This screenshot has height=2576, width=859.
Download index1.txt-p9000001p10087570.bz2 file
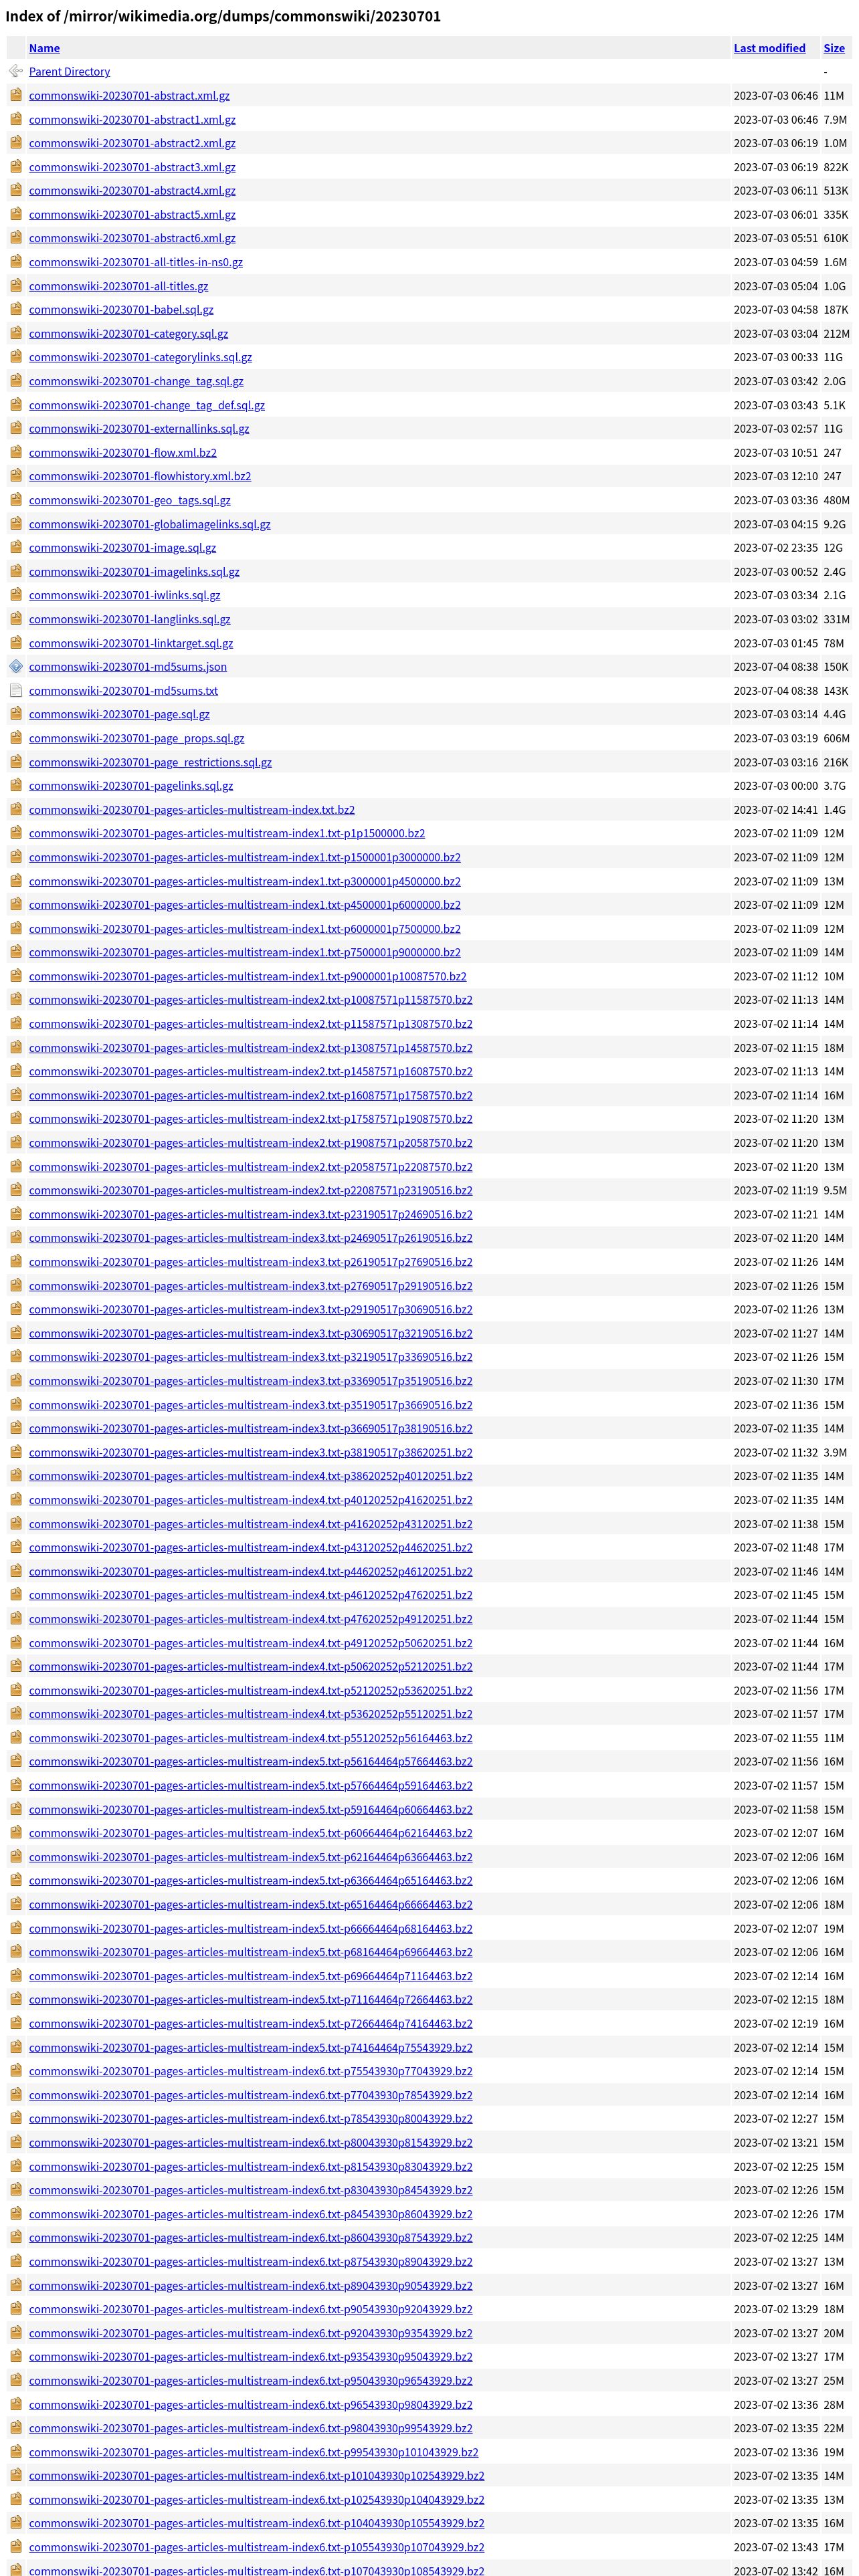click(247, 976)
